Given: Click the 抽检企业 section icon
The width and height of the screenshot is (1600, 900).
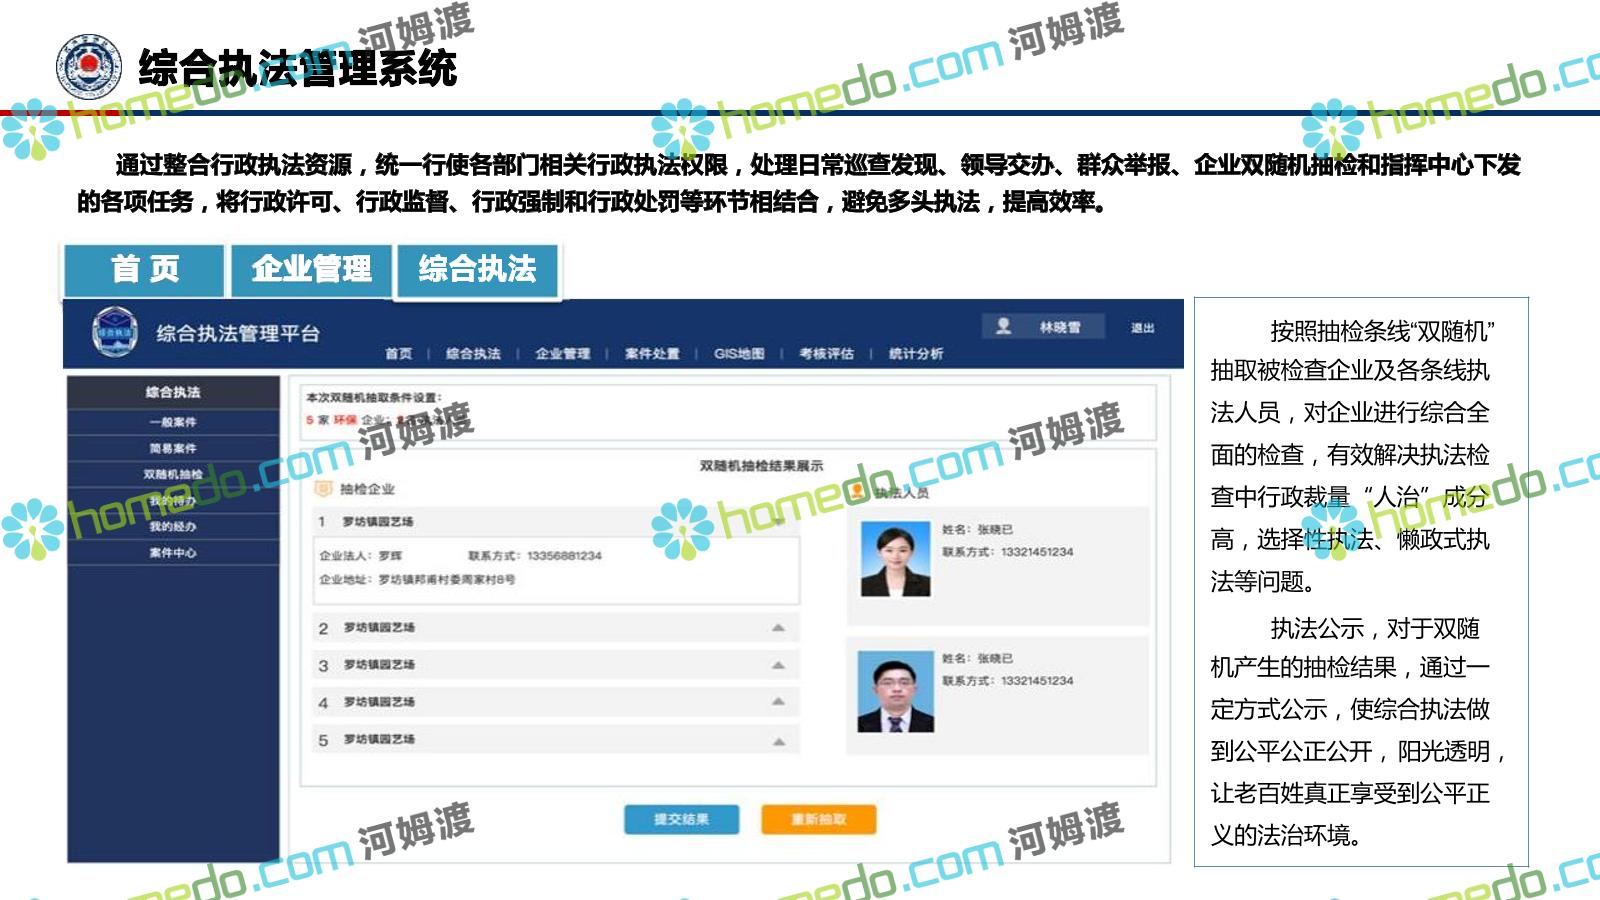Looking at the screenshot, I should tap(323, 489).
